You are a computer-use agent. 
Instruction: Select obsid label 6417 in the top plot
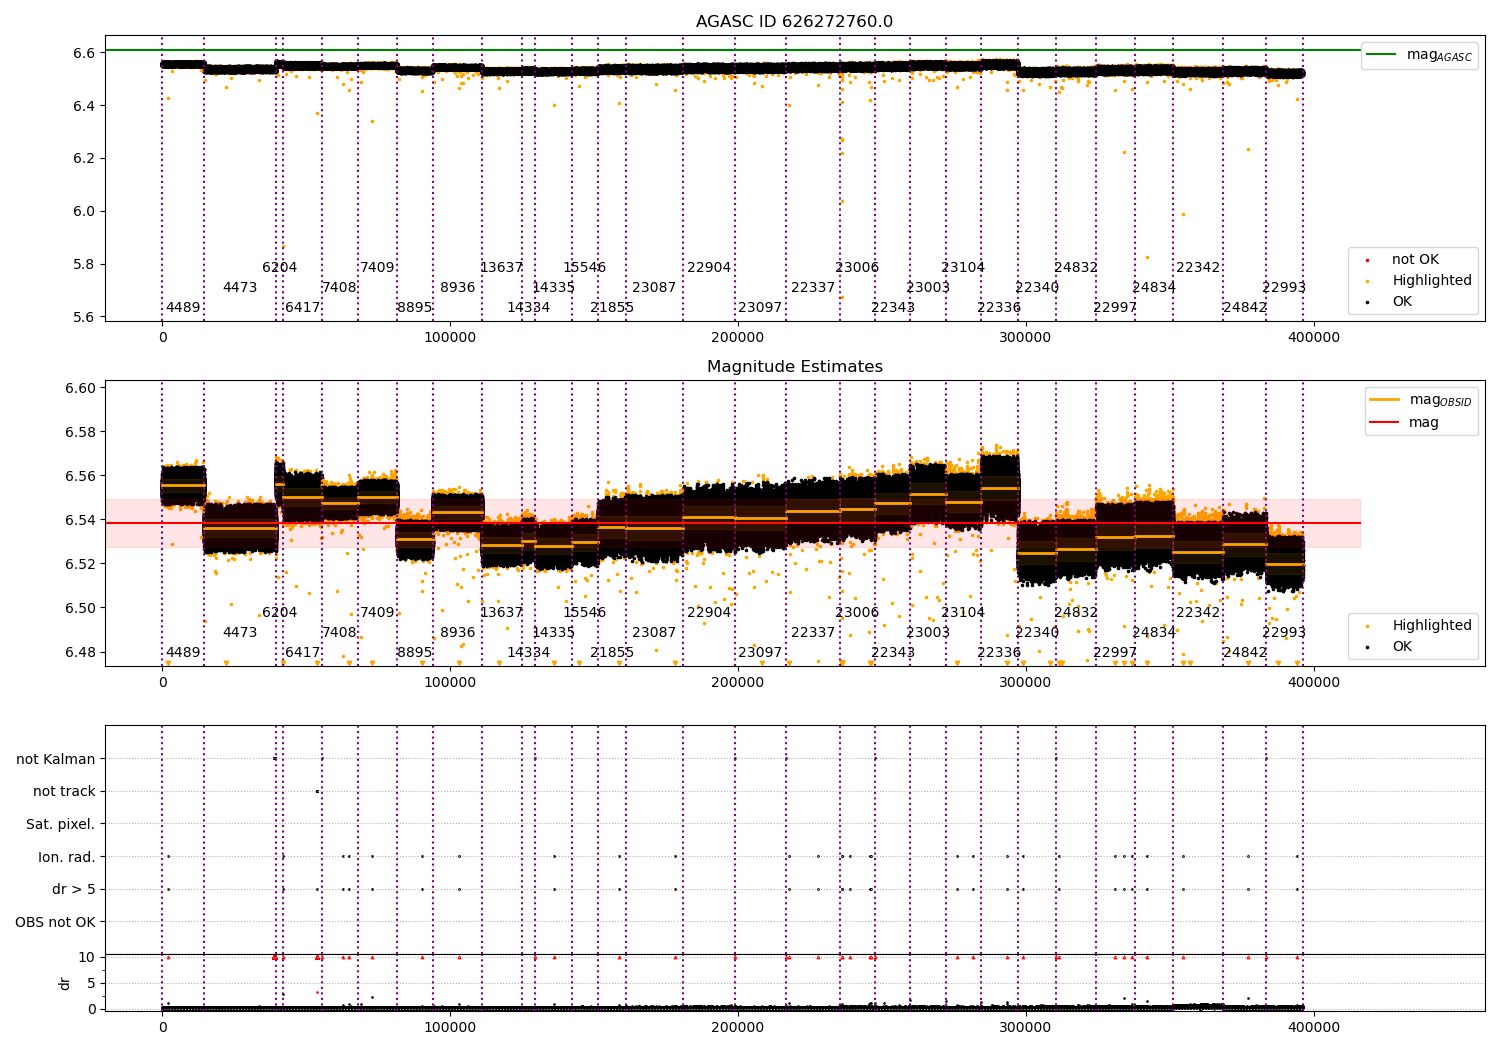point(303,308)
